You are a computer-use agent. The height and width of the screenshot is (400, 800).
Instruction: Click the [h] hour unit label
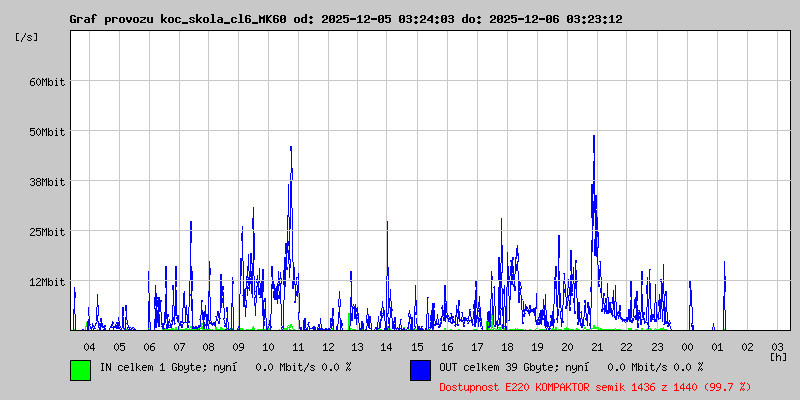(x=778, y=357)
